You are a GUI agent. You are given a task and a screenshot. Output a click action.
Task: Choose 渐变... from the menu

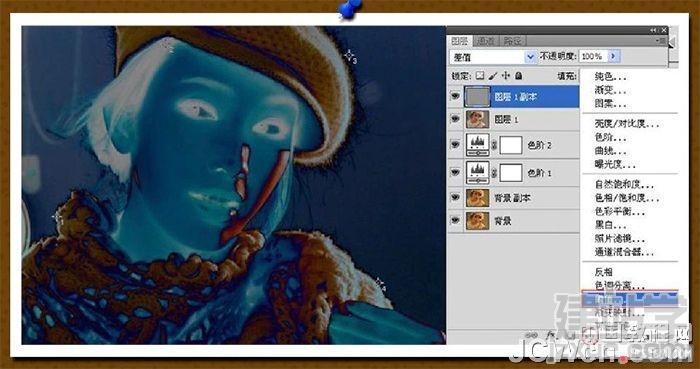tap(610, 90)
